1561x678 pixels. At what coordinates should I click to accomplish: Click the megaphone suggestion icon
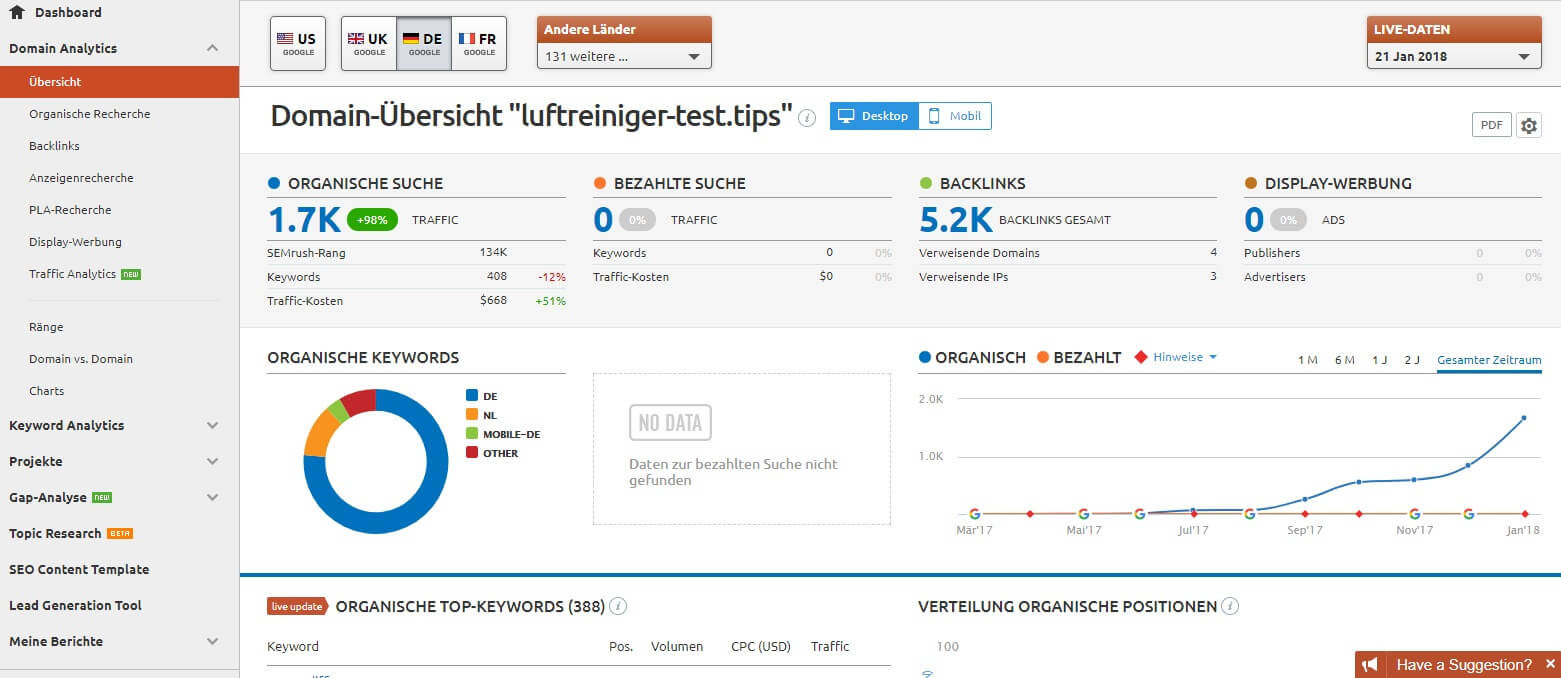1372,664
